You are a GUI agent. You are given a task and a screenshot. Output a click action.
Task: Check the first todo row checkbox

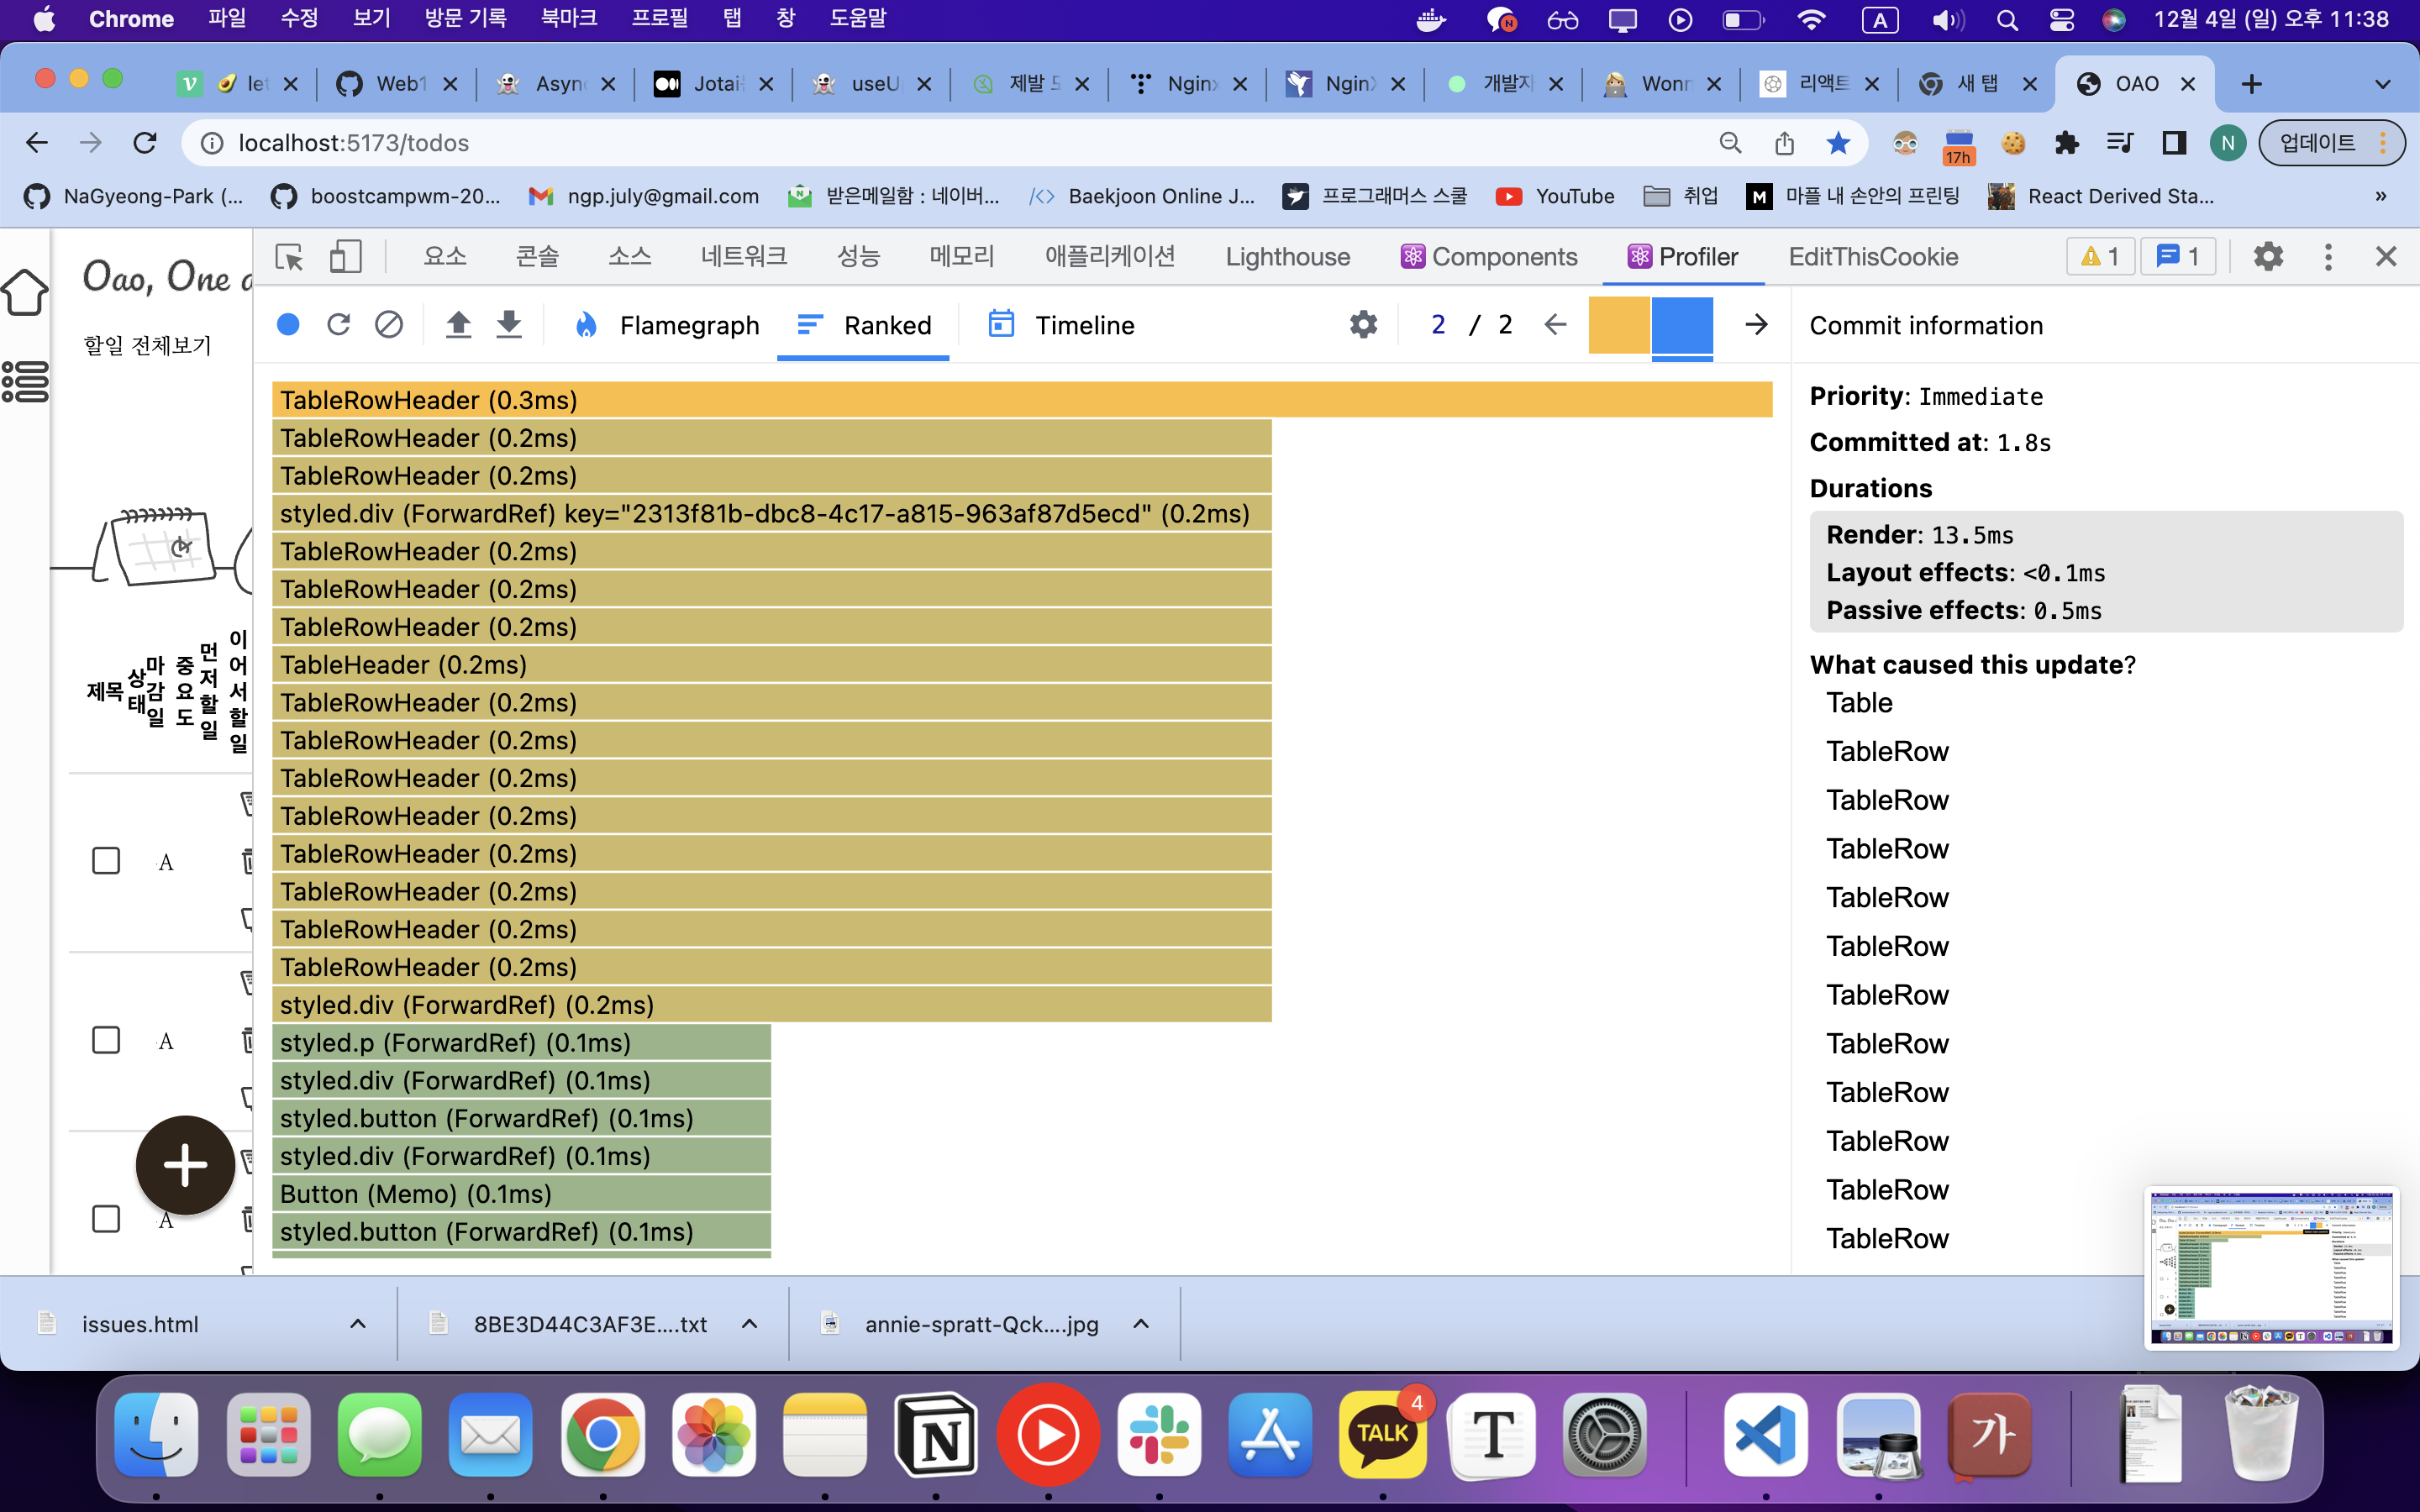click(x=106, y=860)
